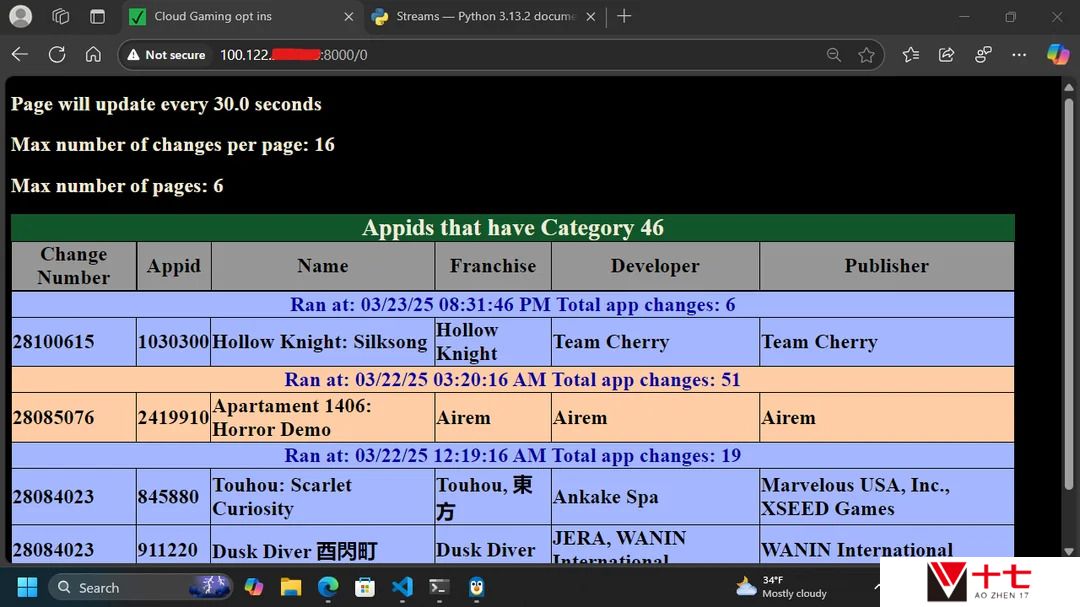Select change number 28100615
Viewport: 1080px width, 607px height.
tap(74, 342)
